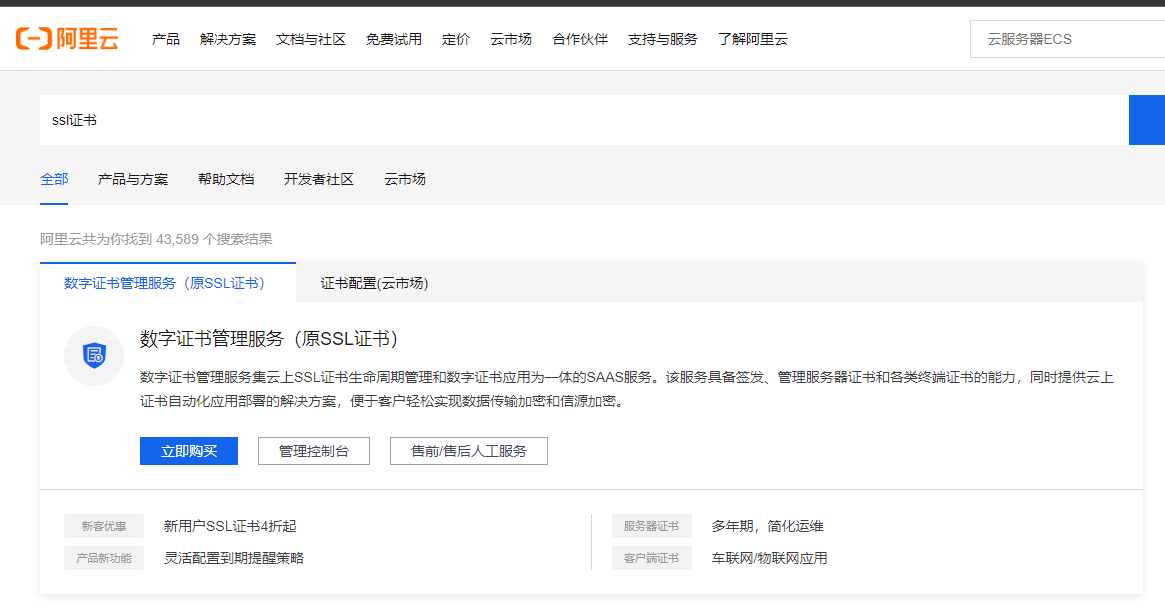This screenshot has width=1165, height=609.
Task: Select the 全部 results tab
Action: (54, 179)
